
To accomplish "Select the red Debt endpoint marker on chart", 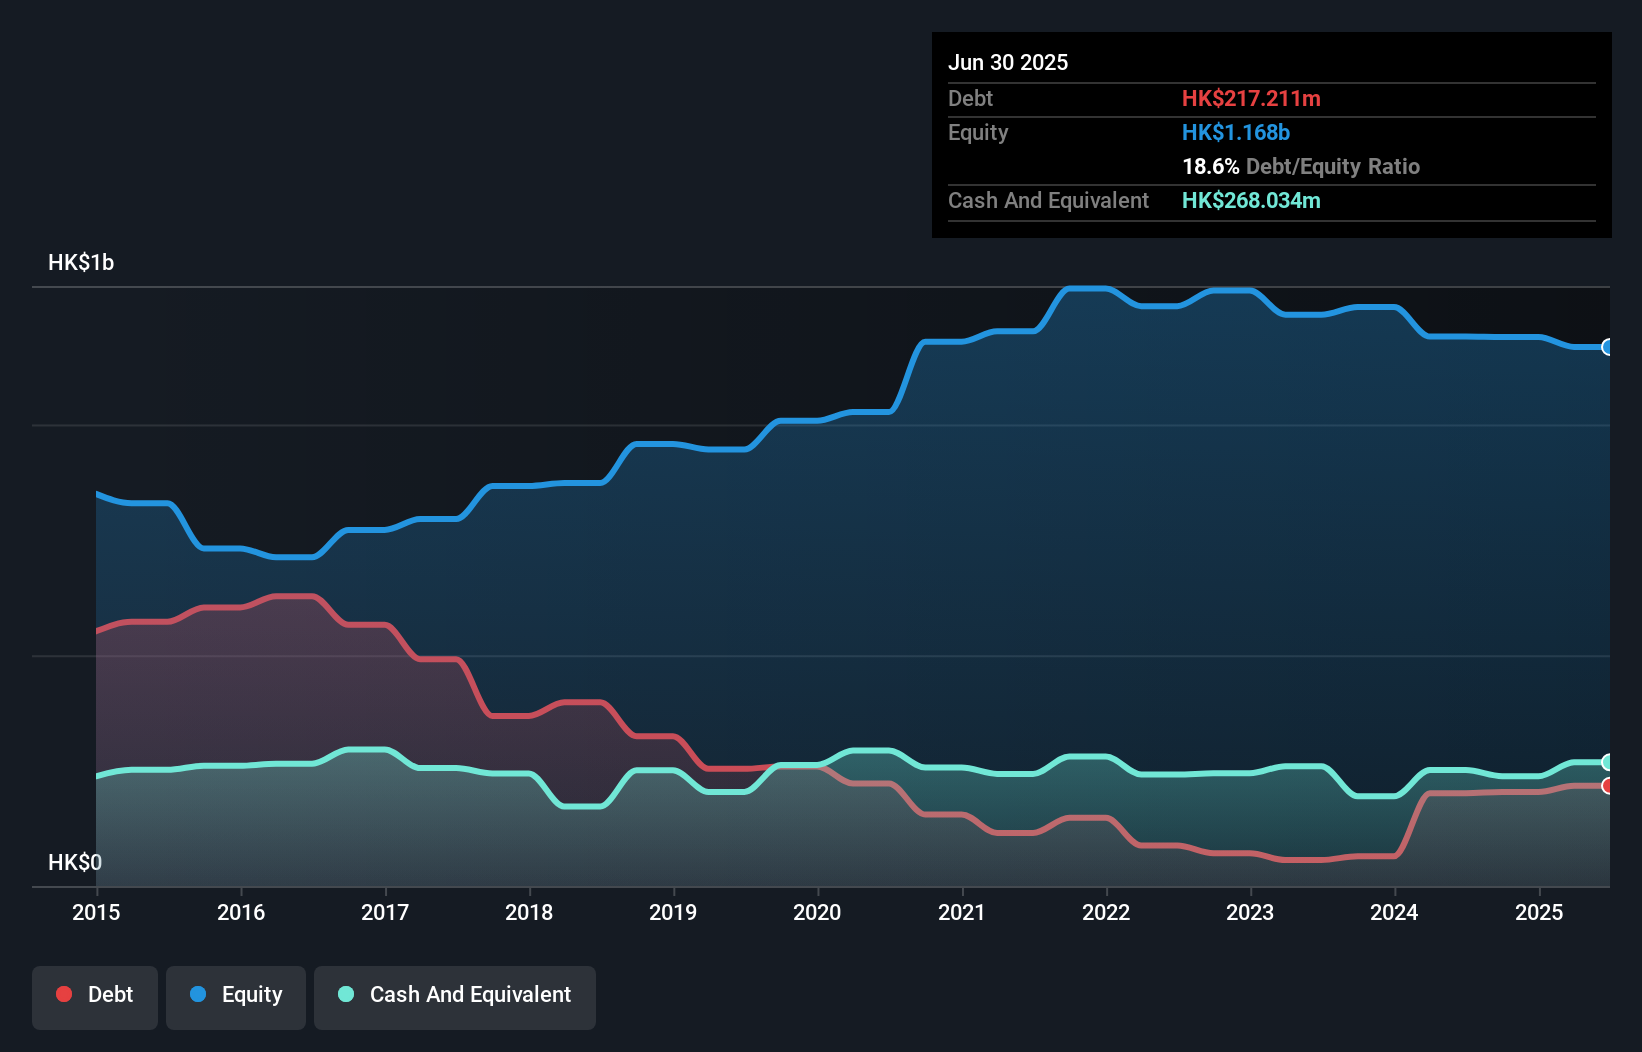I will tap(1608, 786).
